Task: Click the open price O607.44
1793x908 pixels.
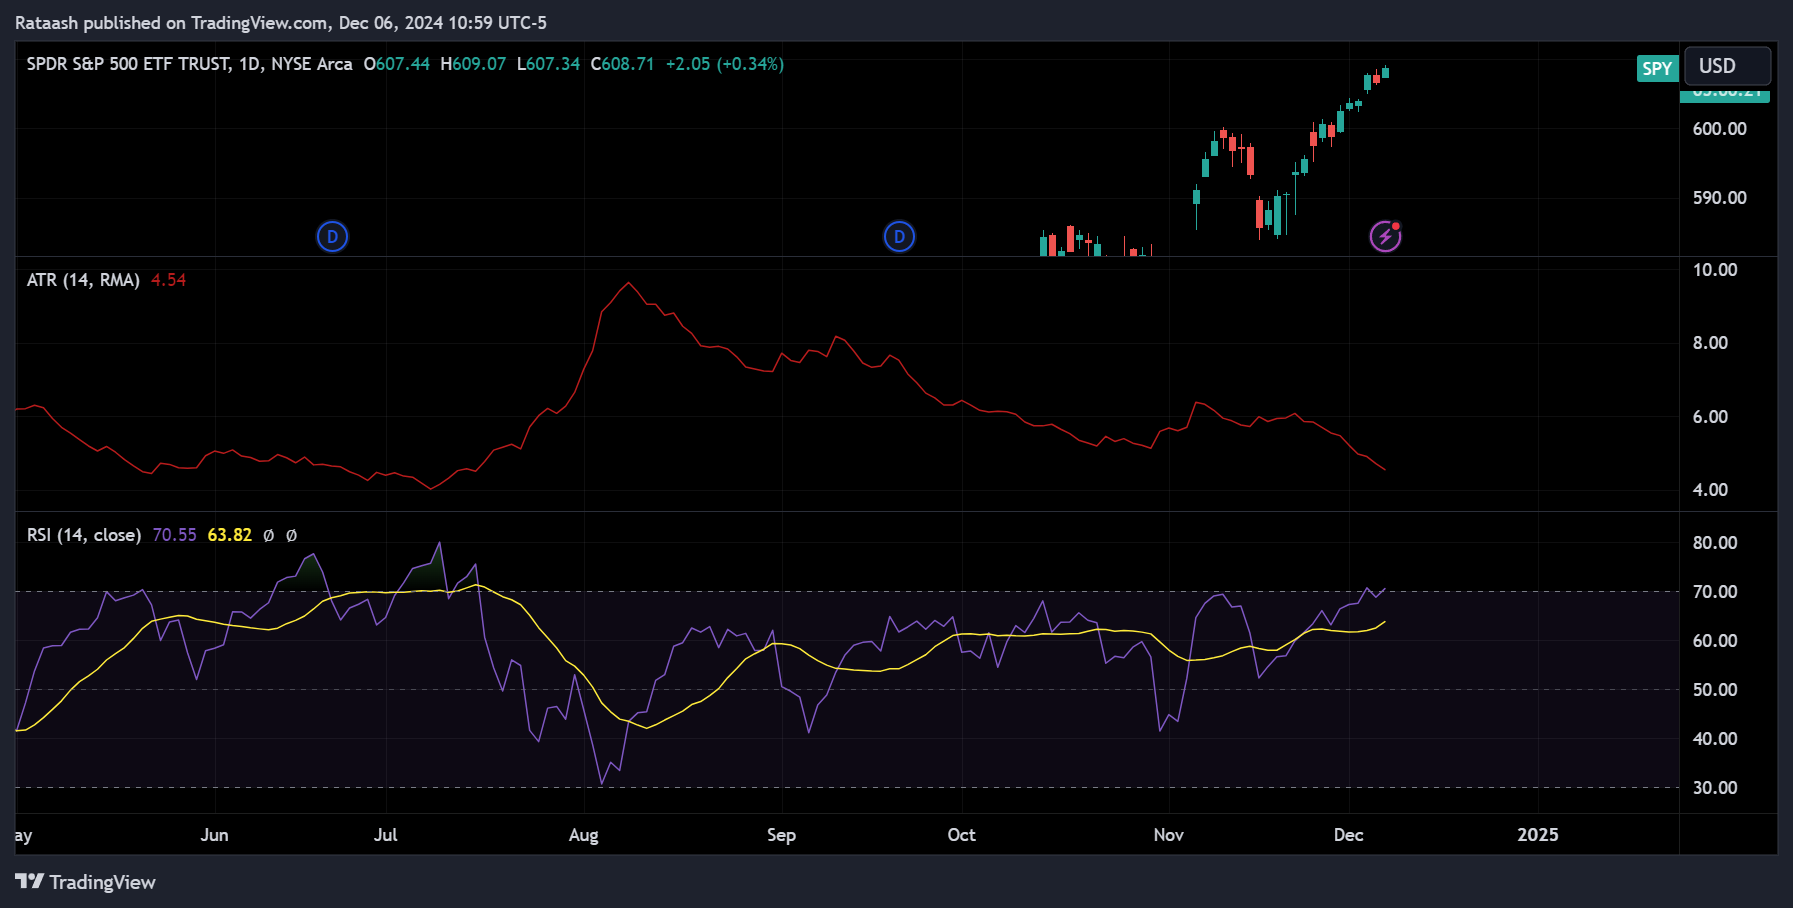Action: click(397, 64)
